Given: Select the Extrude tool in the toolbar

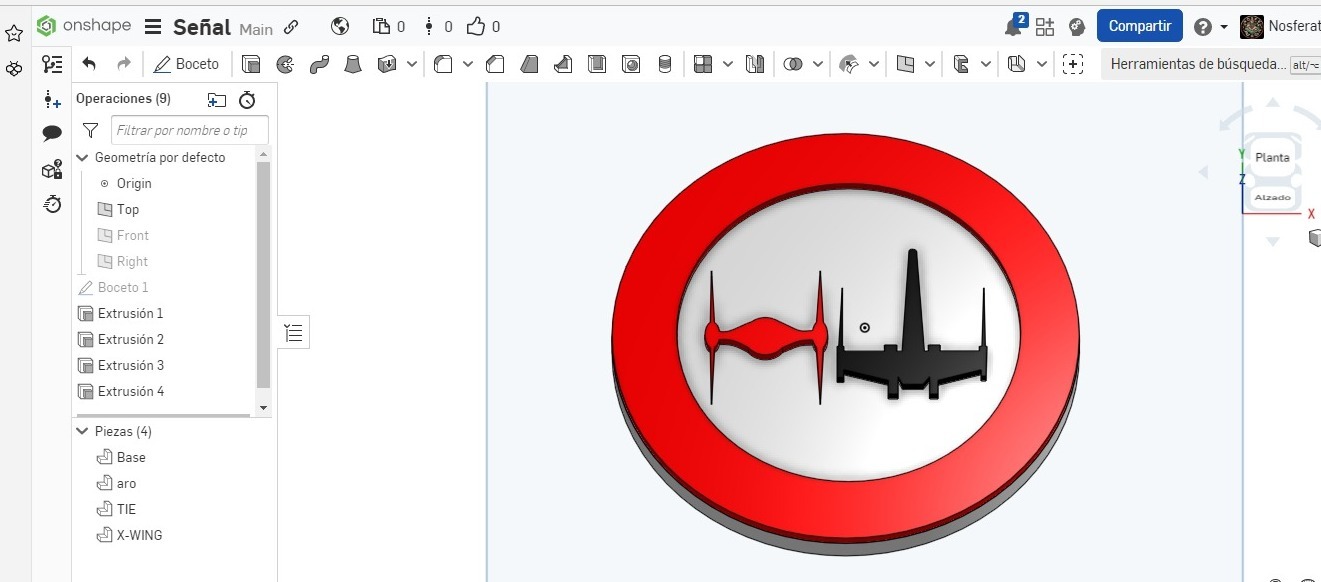Looking at the screenshot, I should tap(251, 64).
